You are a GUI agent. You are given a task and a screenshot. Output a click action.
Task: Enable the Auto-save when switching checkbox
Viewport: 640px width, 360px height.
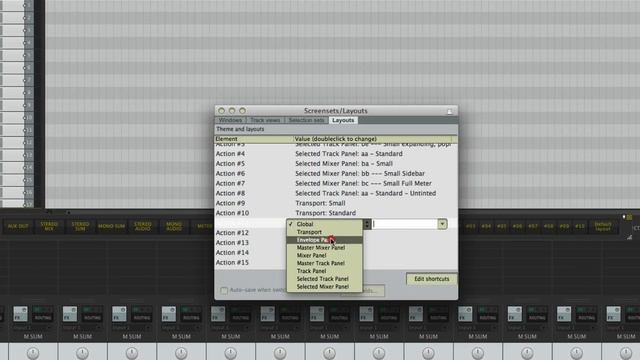tap(224, 290)
